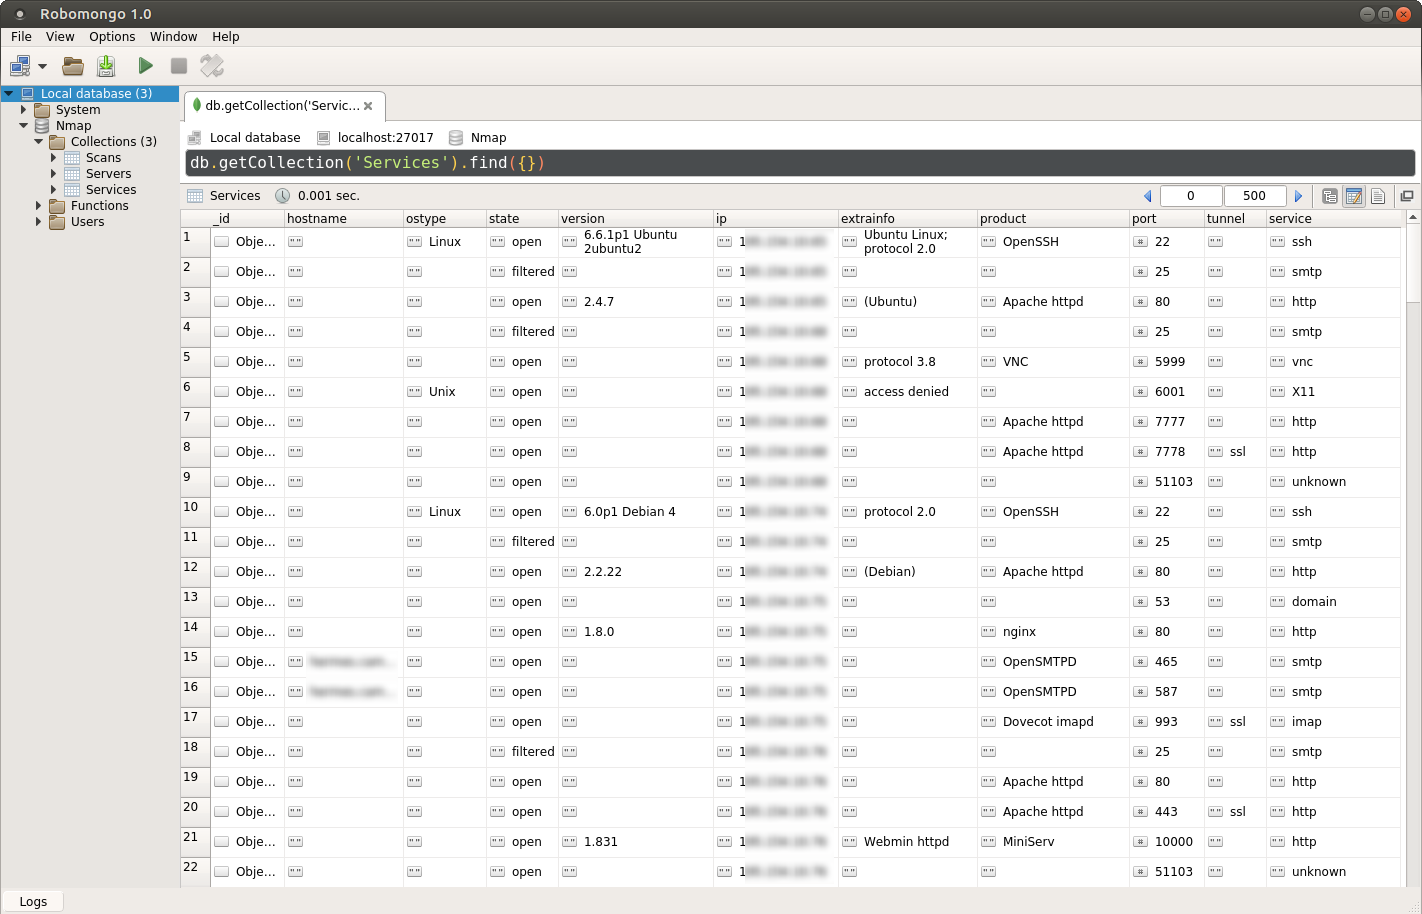Select row 21 extrainfo Webmin httpd

click(908, 842)
